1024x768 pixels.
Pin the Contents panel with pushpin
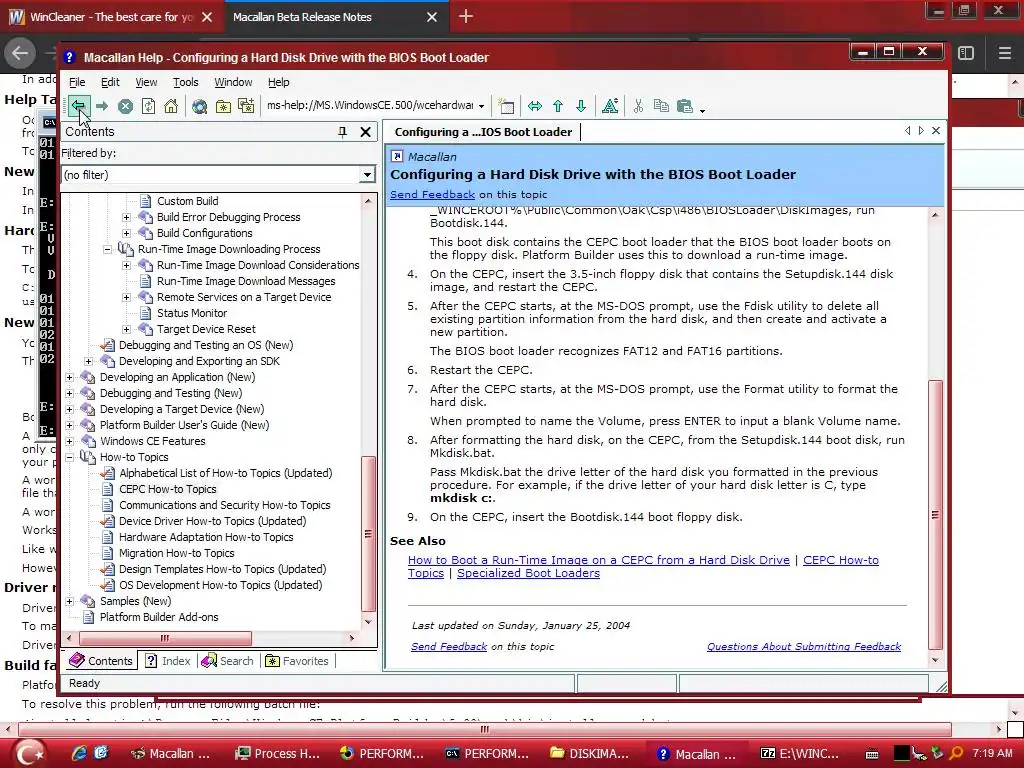342,132
